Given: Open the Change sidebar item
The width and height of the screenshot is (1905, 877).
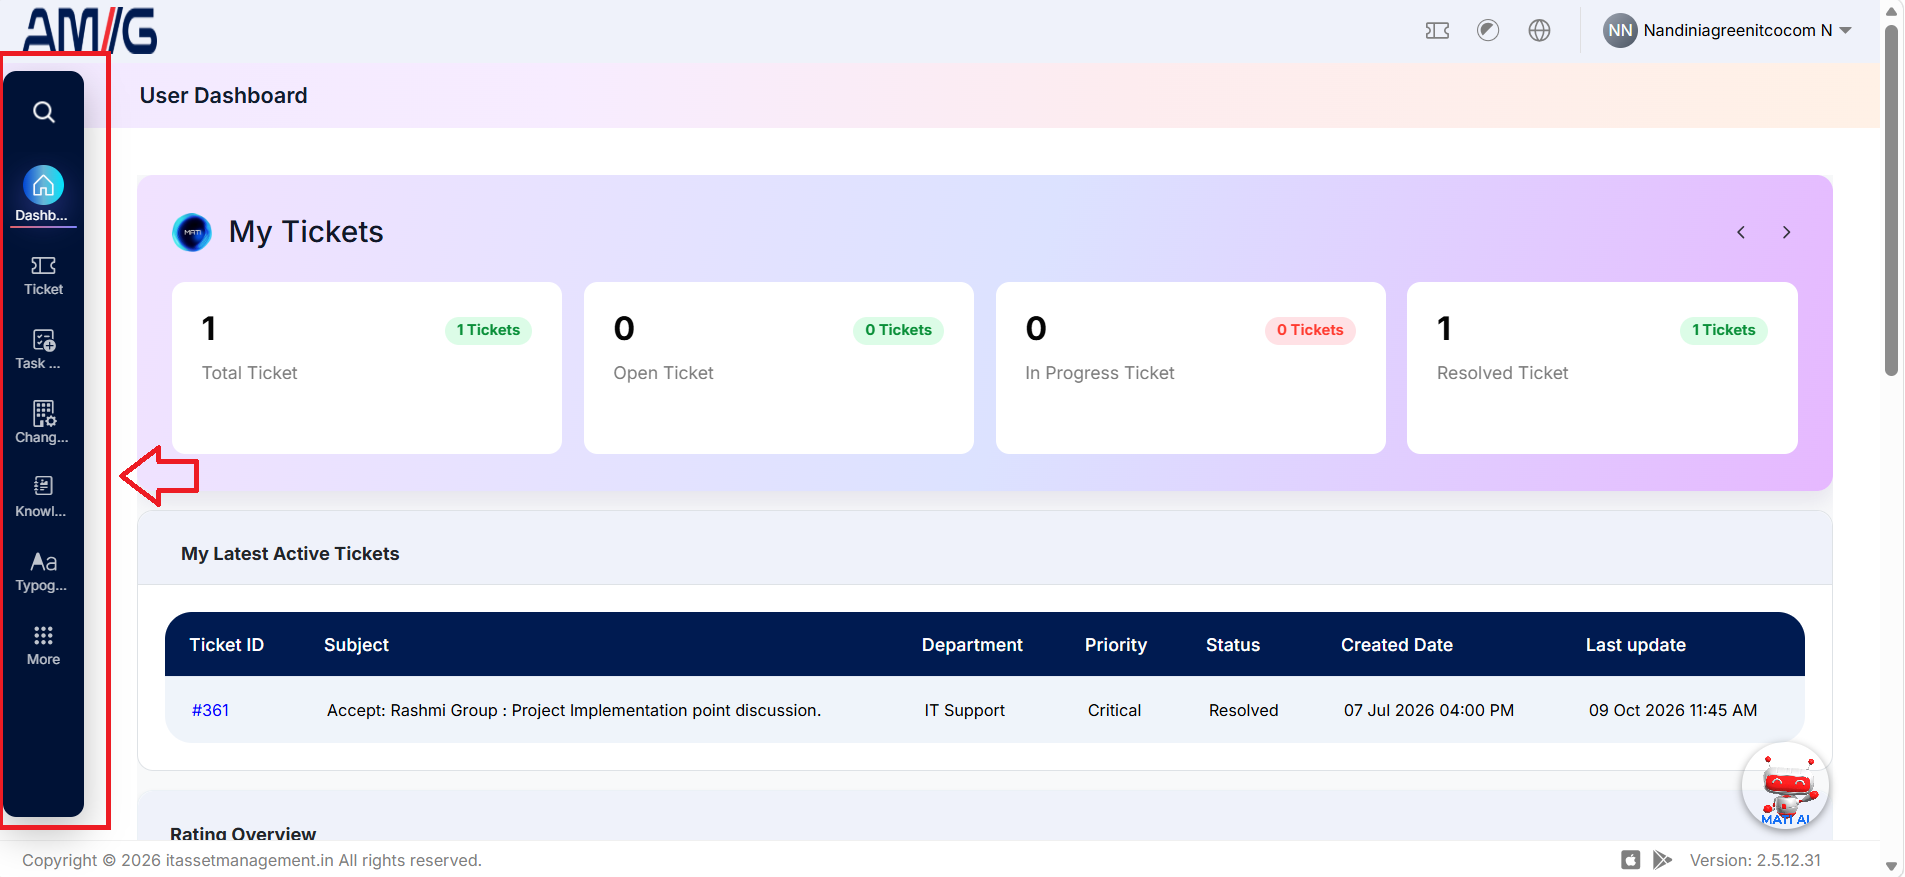Looking at the screenshot, I should 43,423.
